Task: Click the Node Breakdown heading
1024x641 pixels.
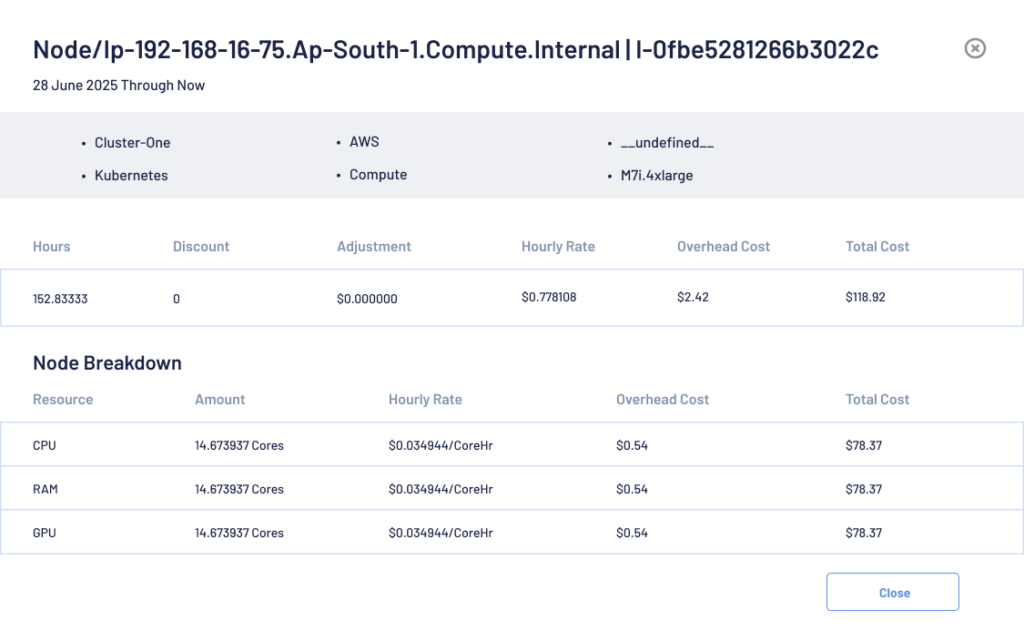Action: point(107,363)
